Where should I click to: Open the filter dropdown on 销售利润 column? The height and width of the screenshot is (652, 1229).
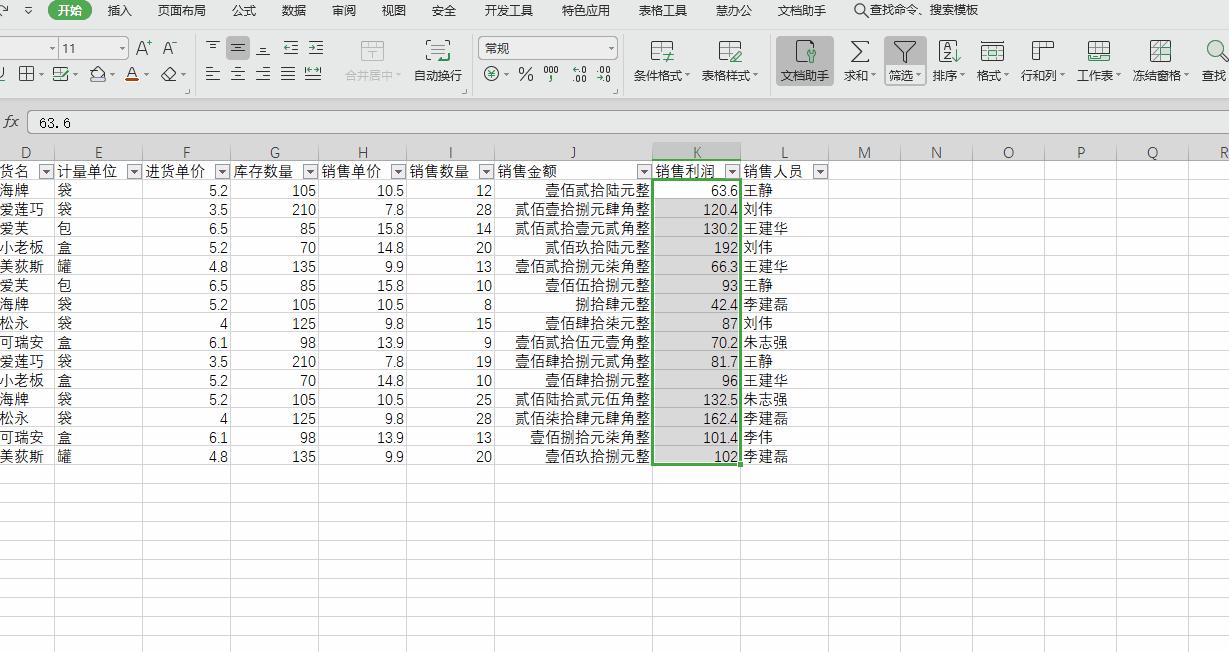click(x=733, y=171)
